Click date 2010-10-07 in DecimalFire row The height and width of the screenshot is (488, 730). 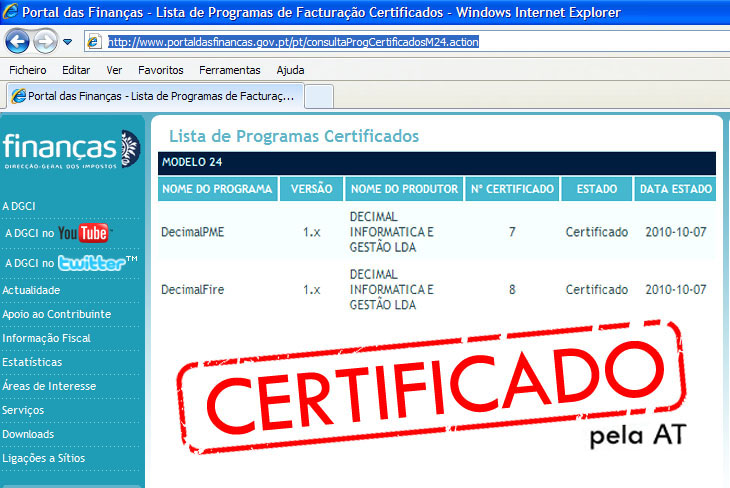point(676,290)
